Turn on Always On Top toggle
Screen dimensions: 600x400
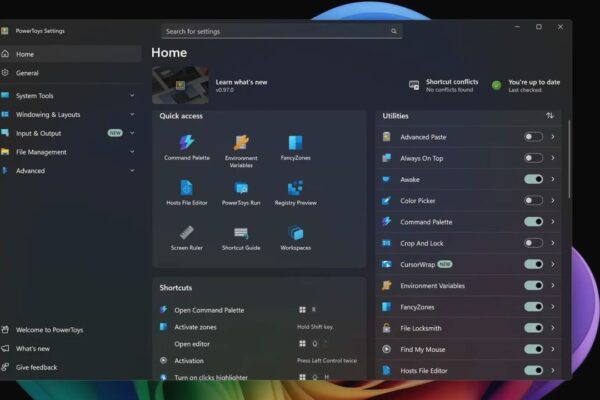pos(533,158)
